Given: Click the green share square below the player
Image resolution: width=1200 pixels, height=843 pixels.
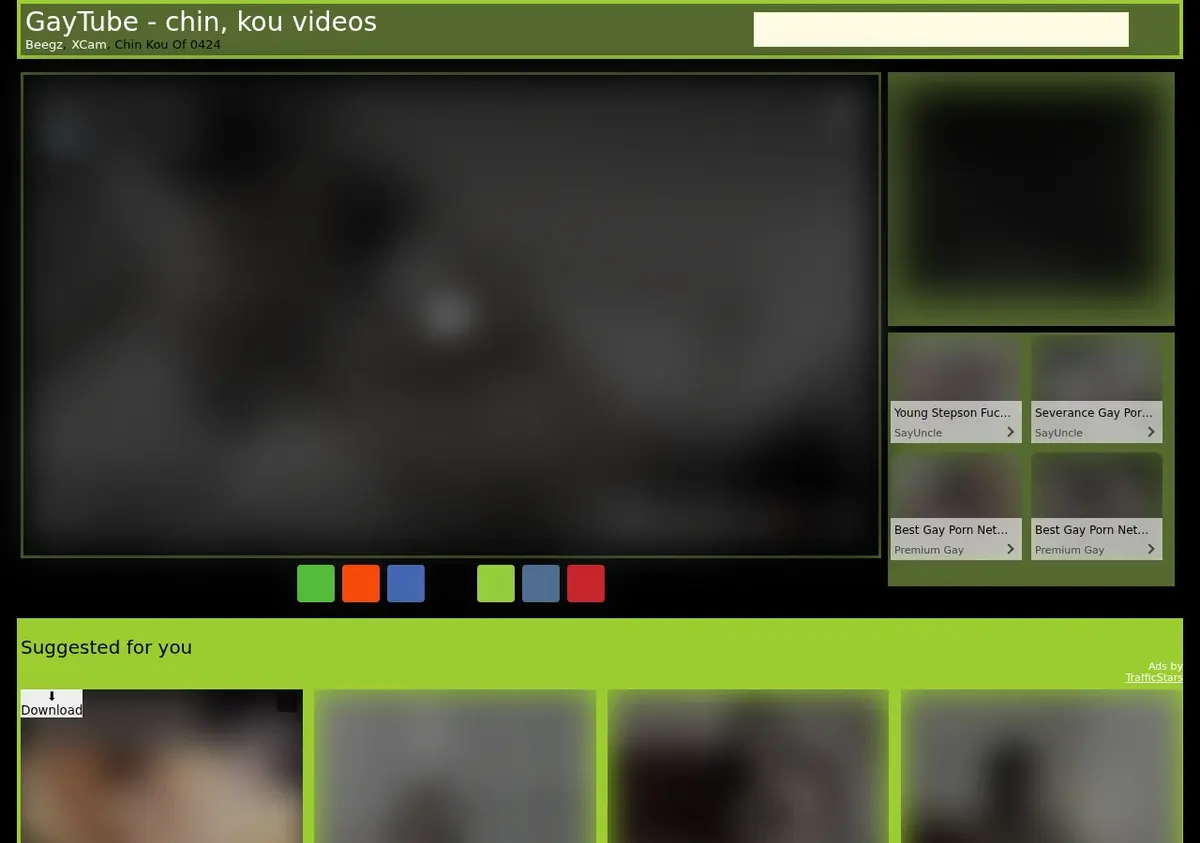Looking at the screenshot, I should (x=316, y=584).
